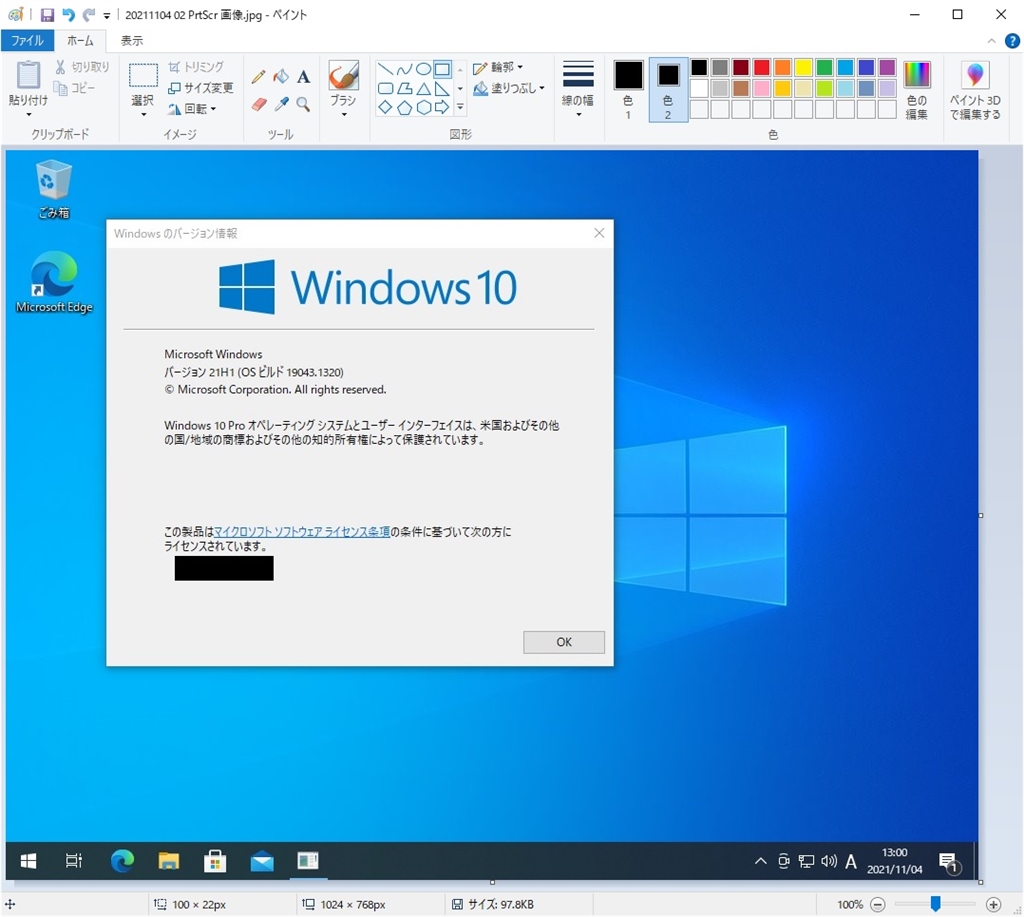Choose the Curve shape

[x=404, y=69]
